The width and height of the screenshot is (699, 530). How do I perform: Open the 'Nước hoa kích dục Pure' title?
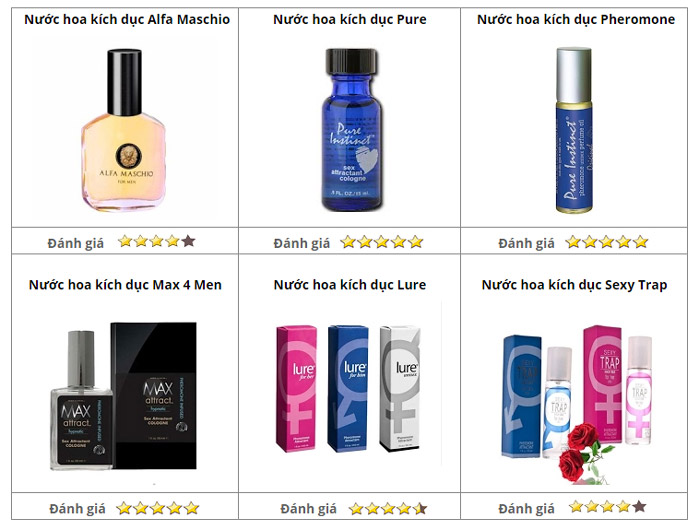tap(350, 20)
